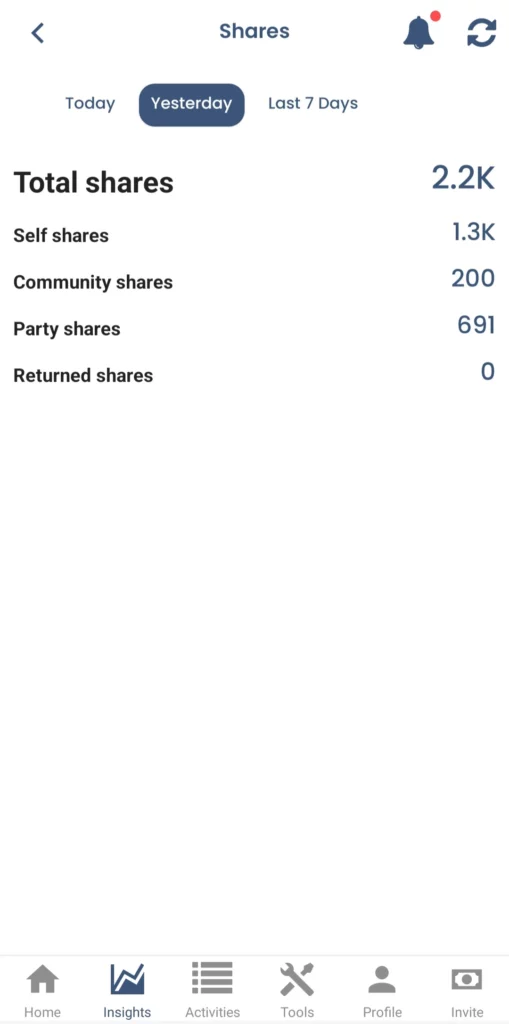Viewport: 509px width, 1024px height.
Task: Tap the Party shares value 691
Action: [476, 325]
